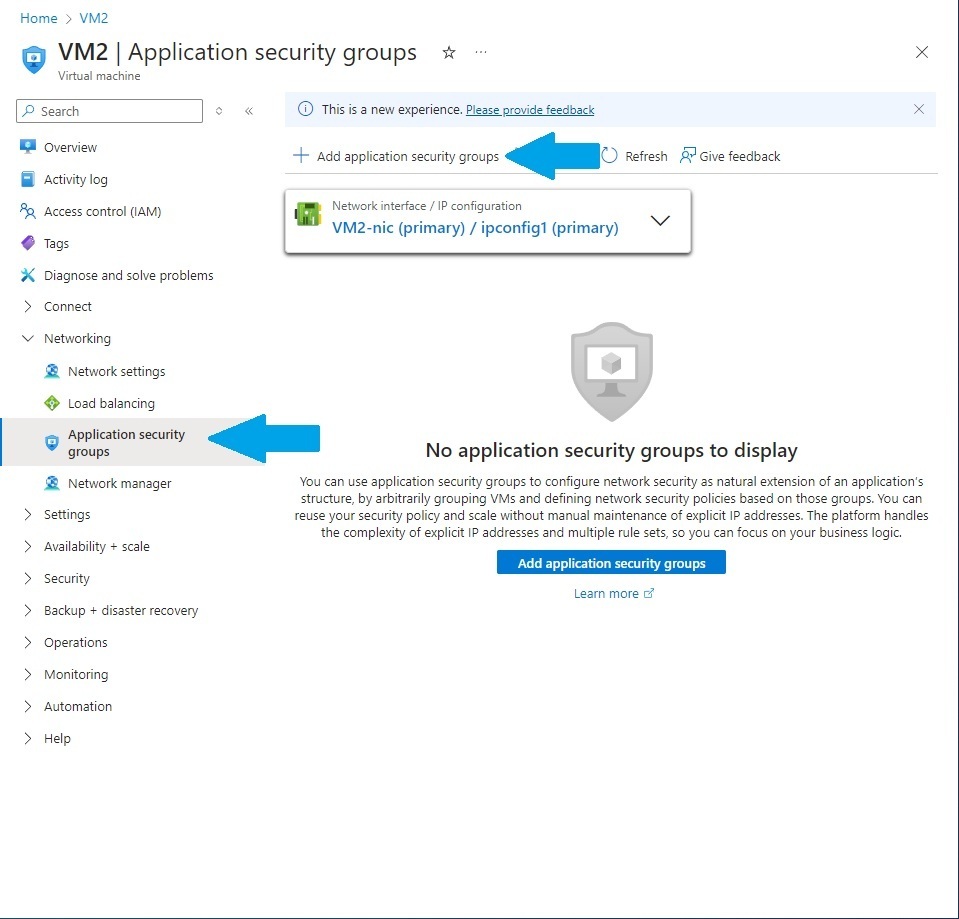This screenshot has width=959, height=919.
Task: Click the Please provide feedback link
Action: [529, 109]
